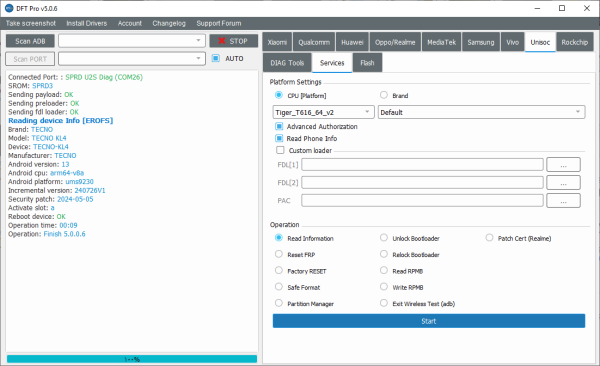Select Exit Wireless Test (adb) operation
This screenshot has width=600, height=366.
[x=384, y=303]
